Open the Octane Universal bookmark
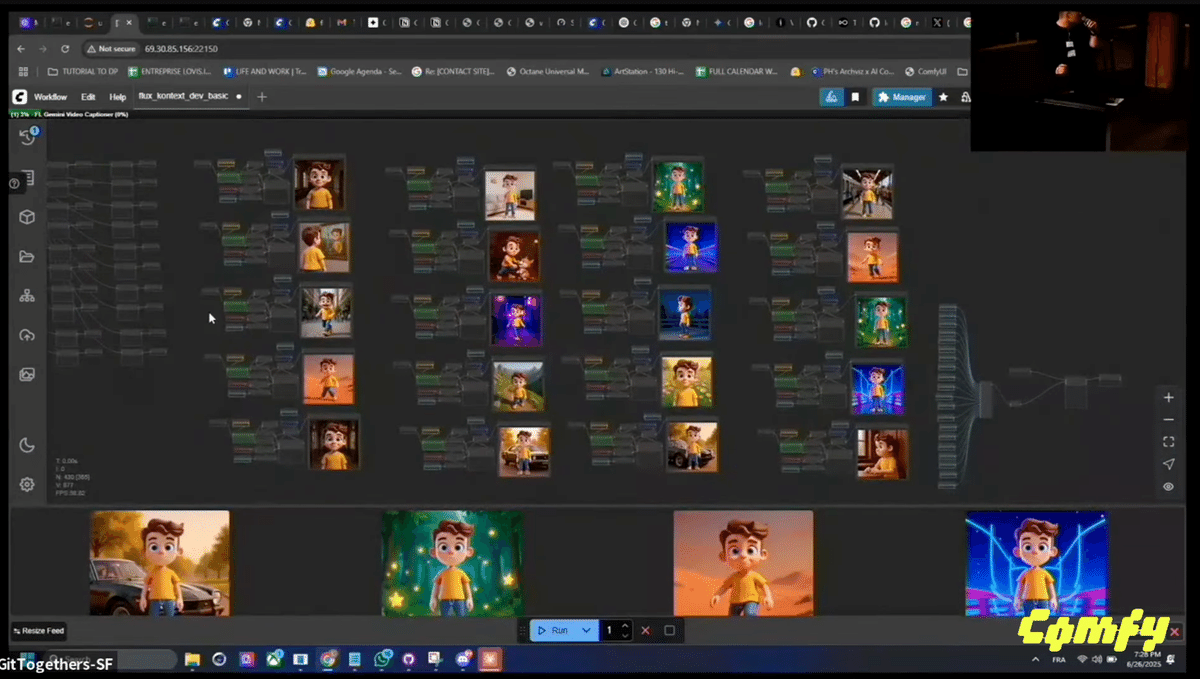The width and height of the screenshot is (1200, 679). click(x=548, y=72)
